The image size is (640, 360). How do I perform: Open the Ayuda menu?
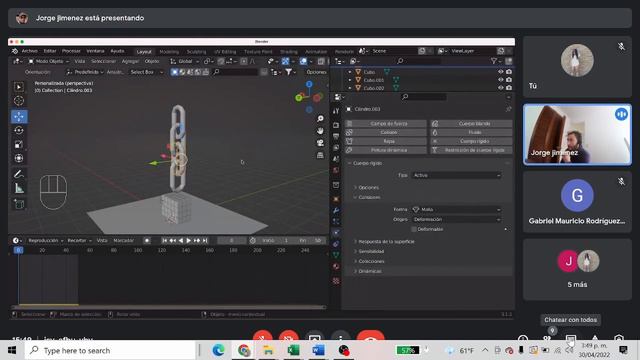(x=117, y=51)
